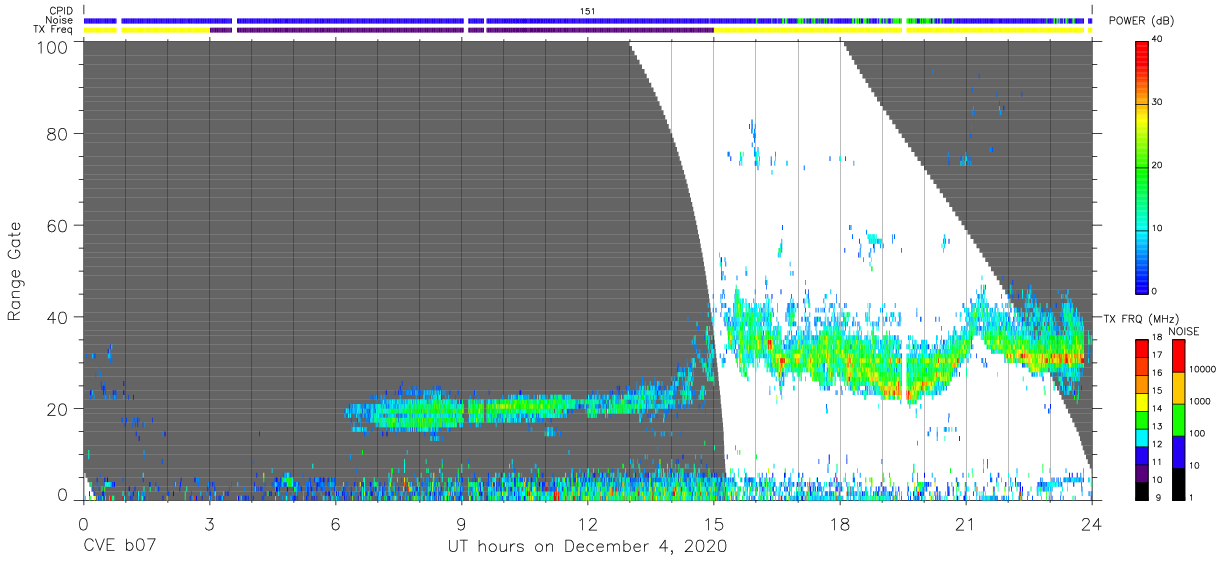Click the 20 tick on the POWER color bar
The height and width of the screenshot is (567, 1228).
(x=1158, y=165)
